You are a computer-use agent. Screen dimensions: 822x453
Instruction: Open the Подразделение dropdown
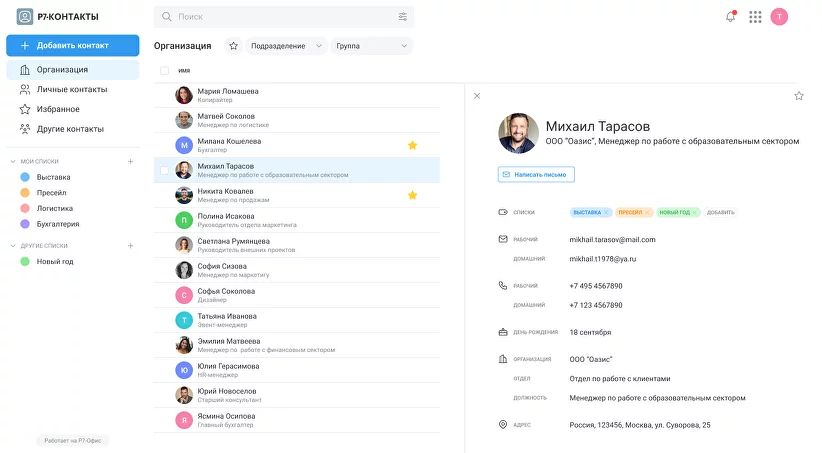pyautogui.click(x=287, y=46)
